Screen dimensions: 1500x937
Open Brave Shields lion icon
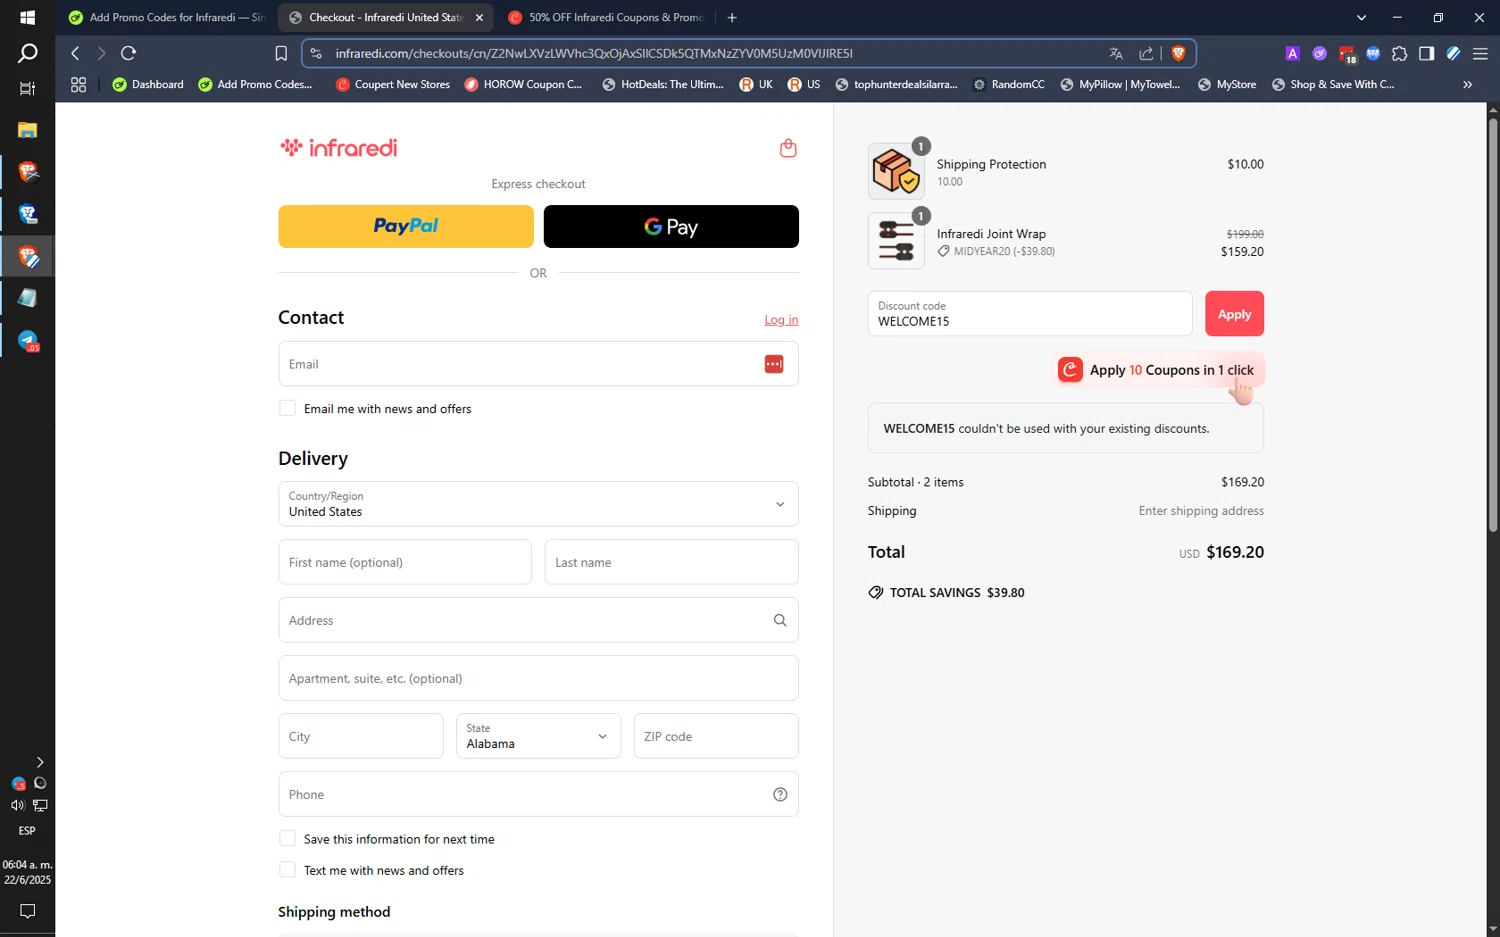1178,53
